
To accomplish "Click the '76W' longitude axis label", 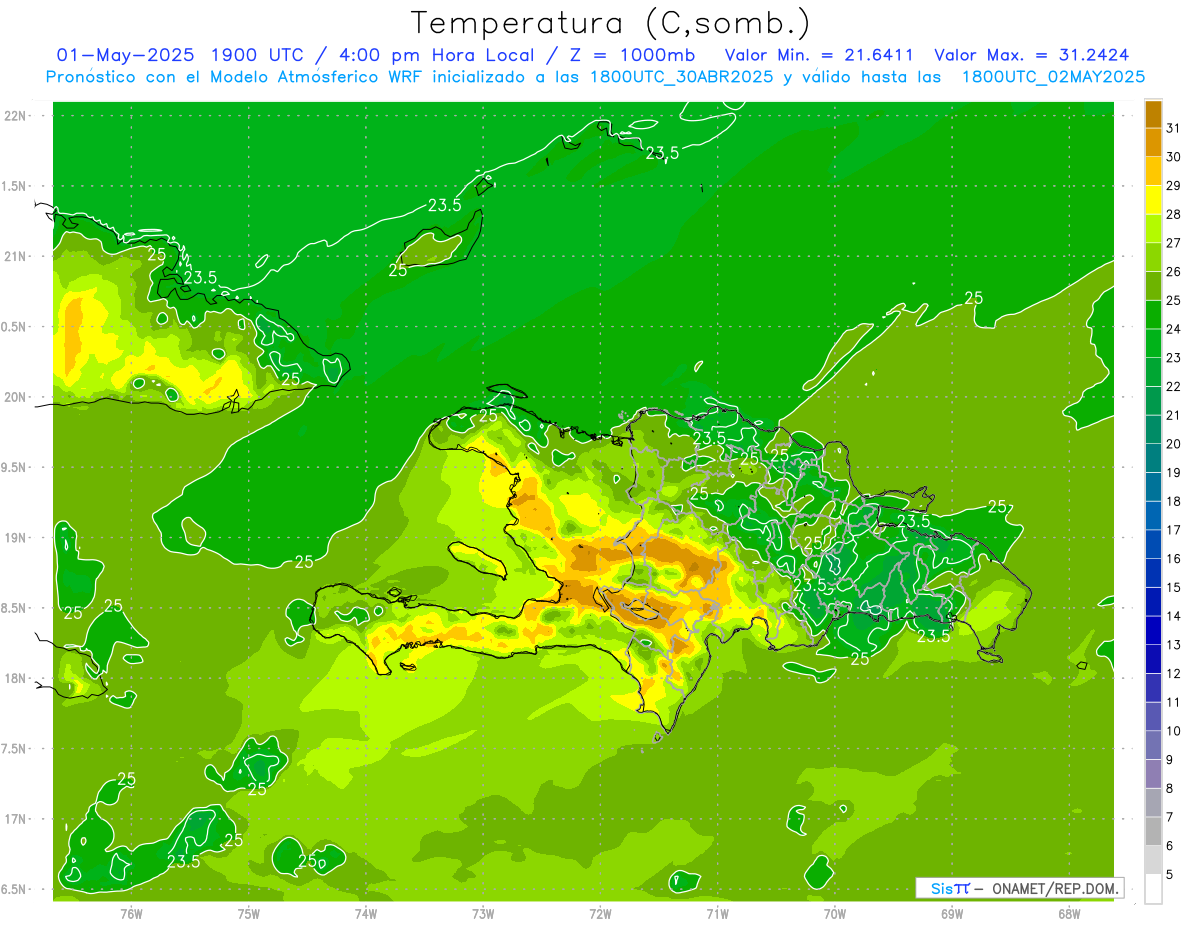I will (131, 913).
